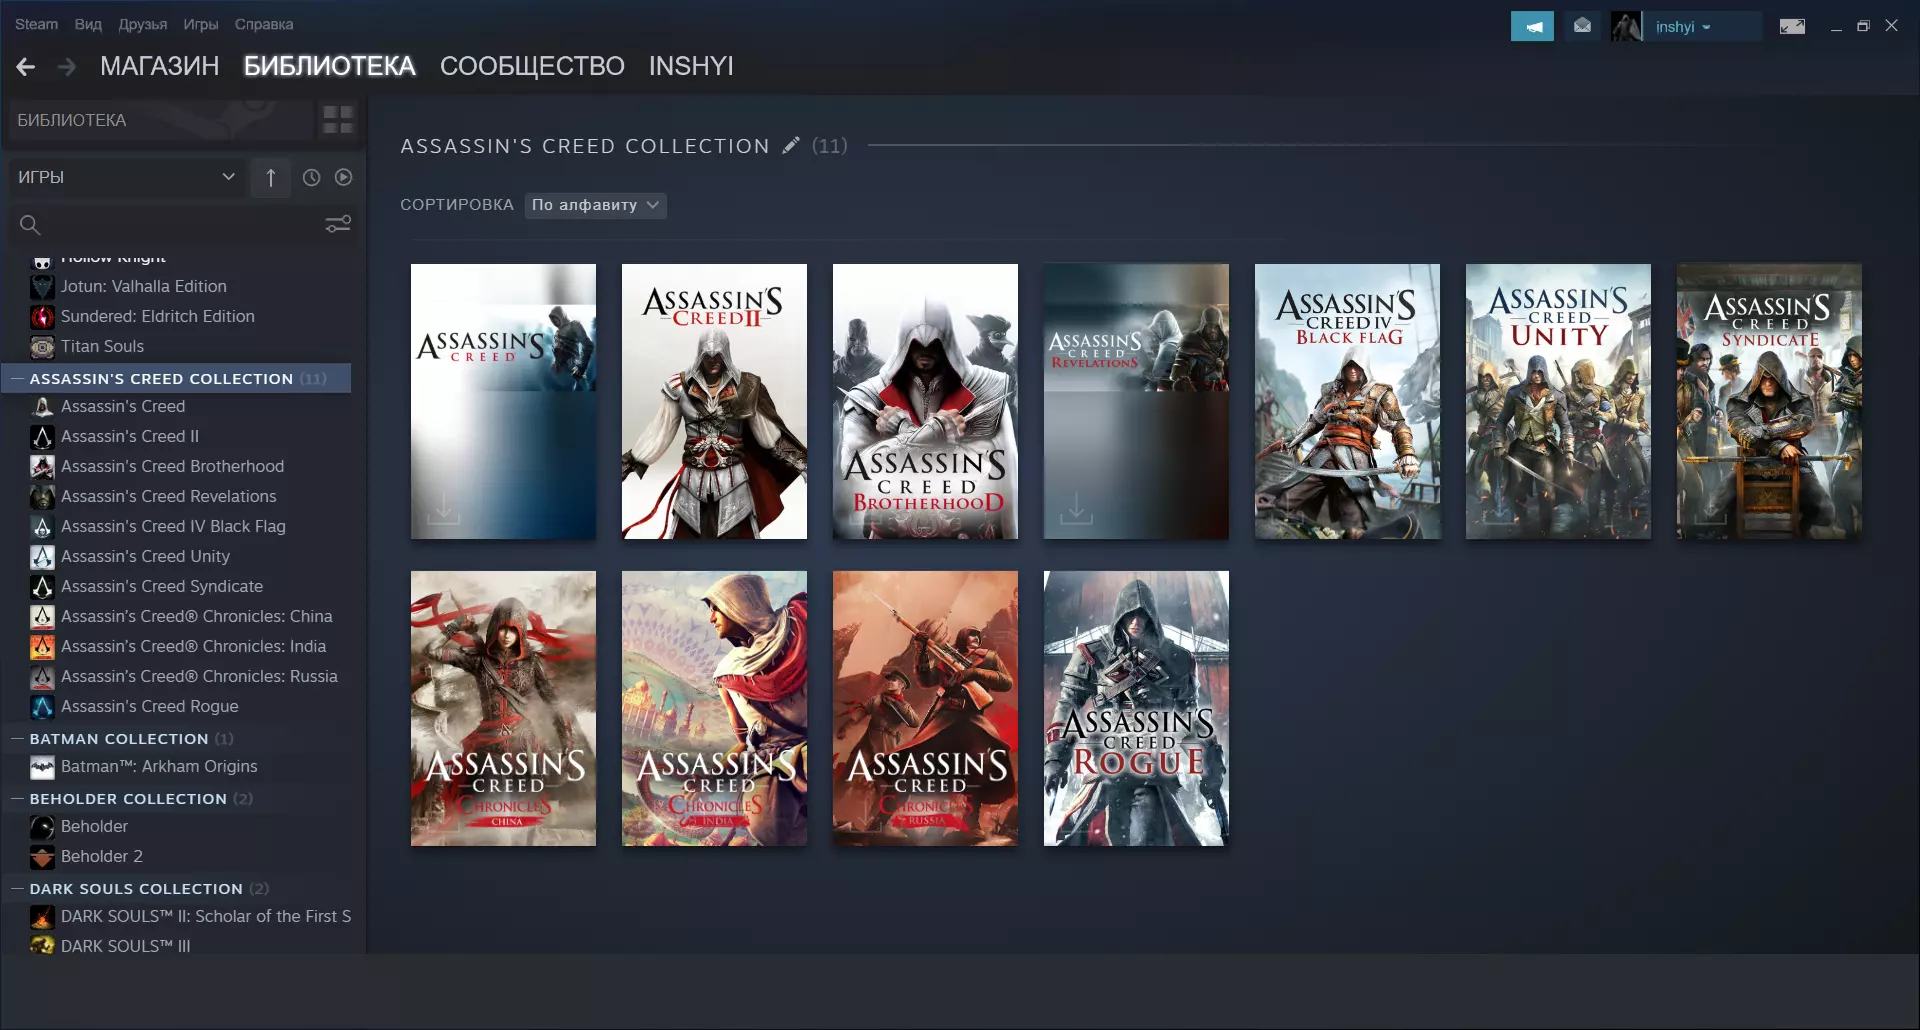
Task: Click the Assassin's Creed Revelations list icon
Action: [x=42, y=497]
